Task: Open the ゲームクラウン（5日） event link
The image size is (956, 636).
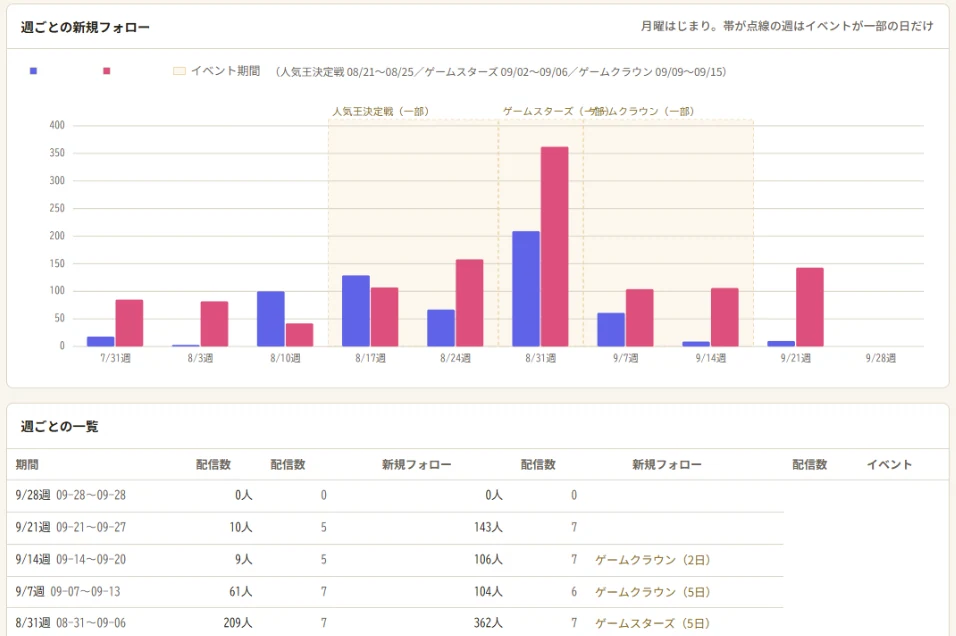Action: (x=652, y=592)
